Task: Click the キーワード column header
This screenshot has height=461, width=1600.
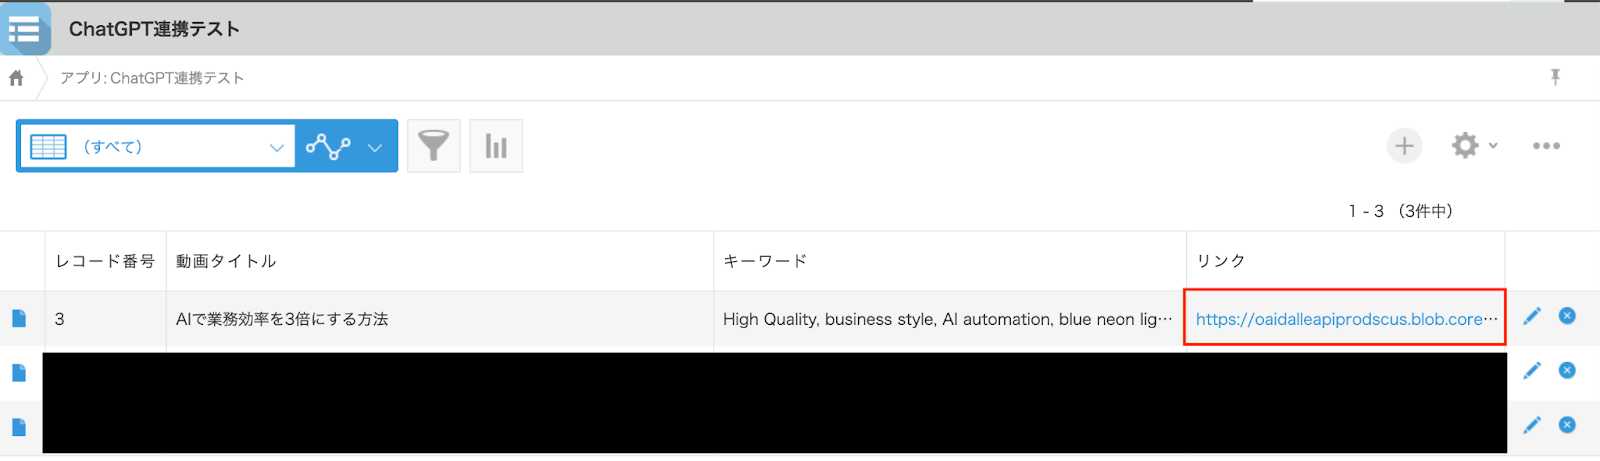Action: pos(765,261)
